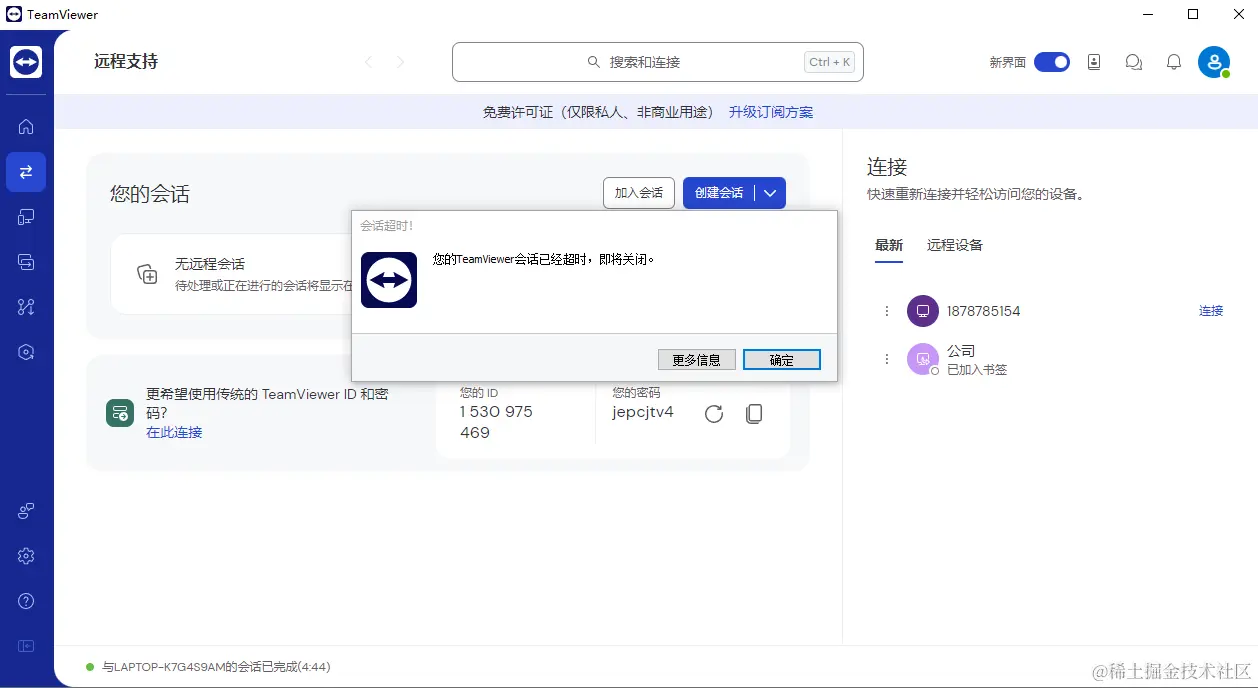This screenshot has height=688, width=1258.
Task: Click the session completed status at the bottom
Action: (216, 667)
